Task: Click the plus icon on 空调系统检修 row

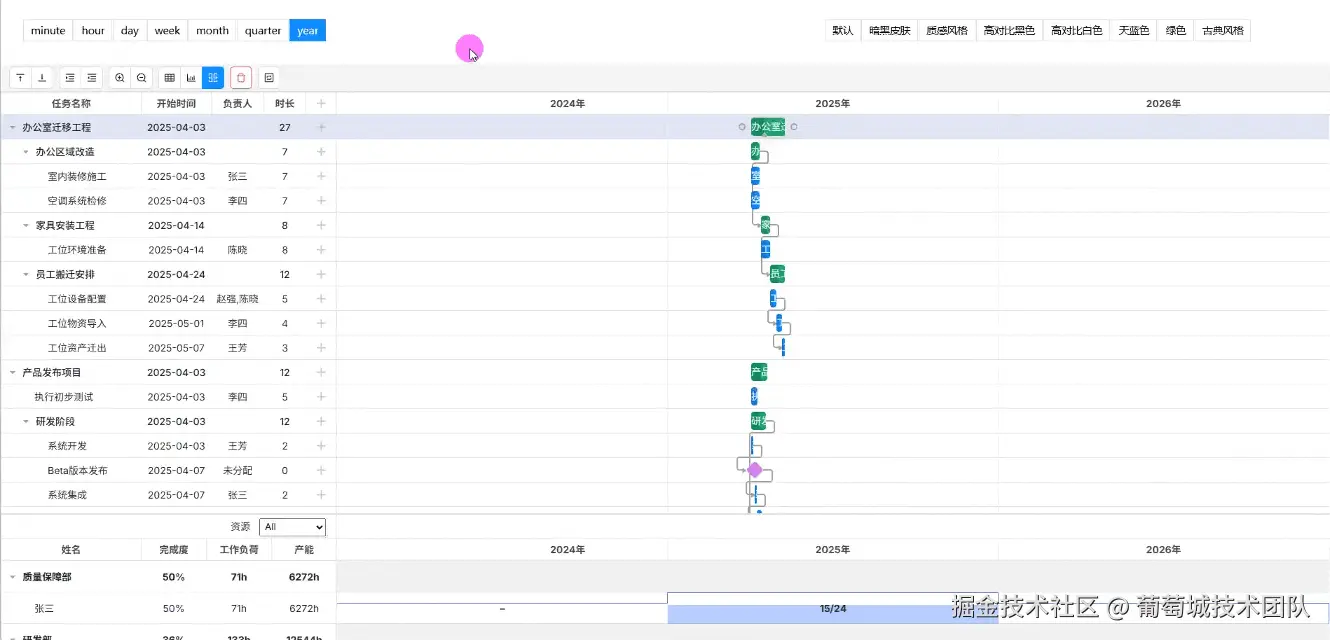Action: click(321, 201)
